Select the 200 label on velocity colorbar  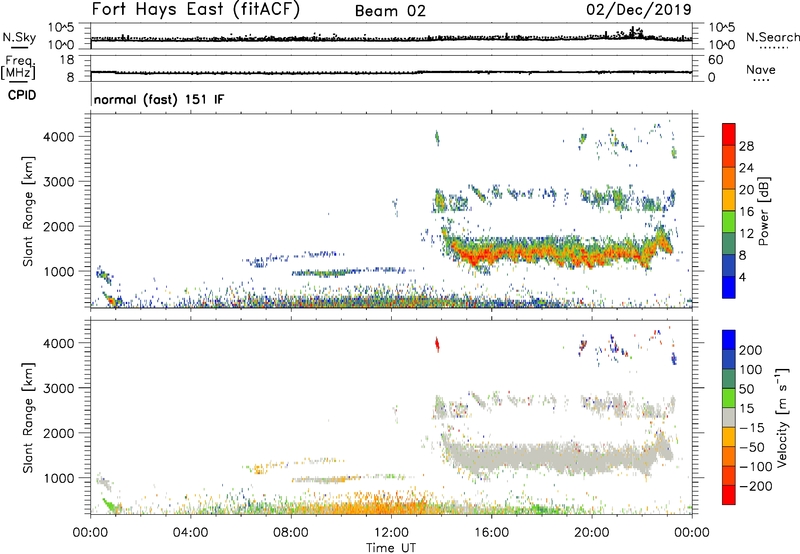[x=751, y=350]
